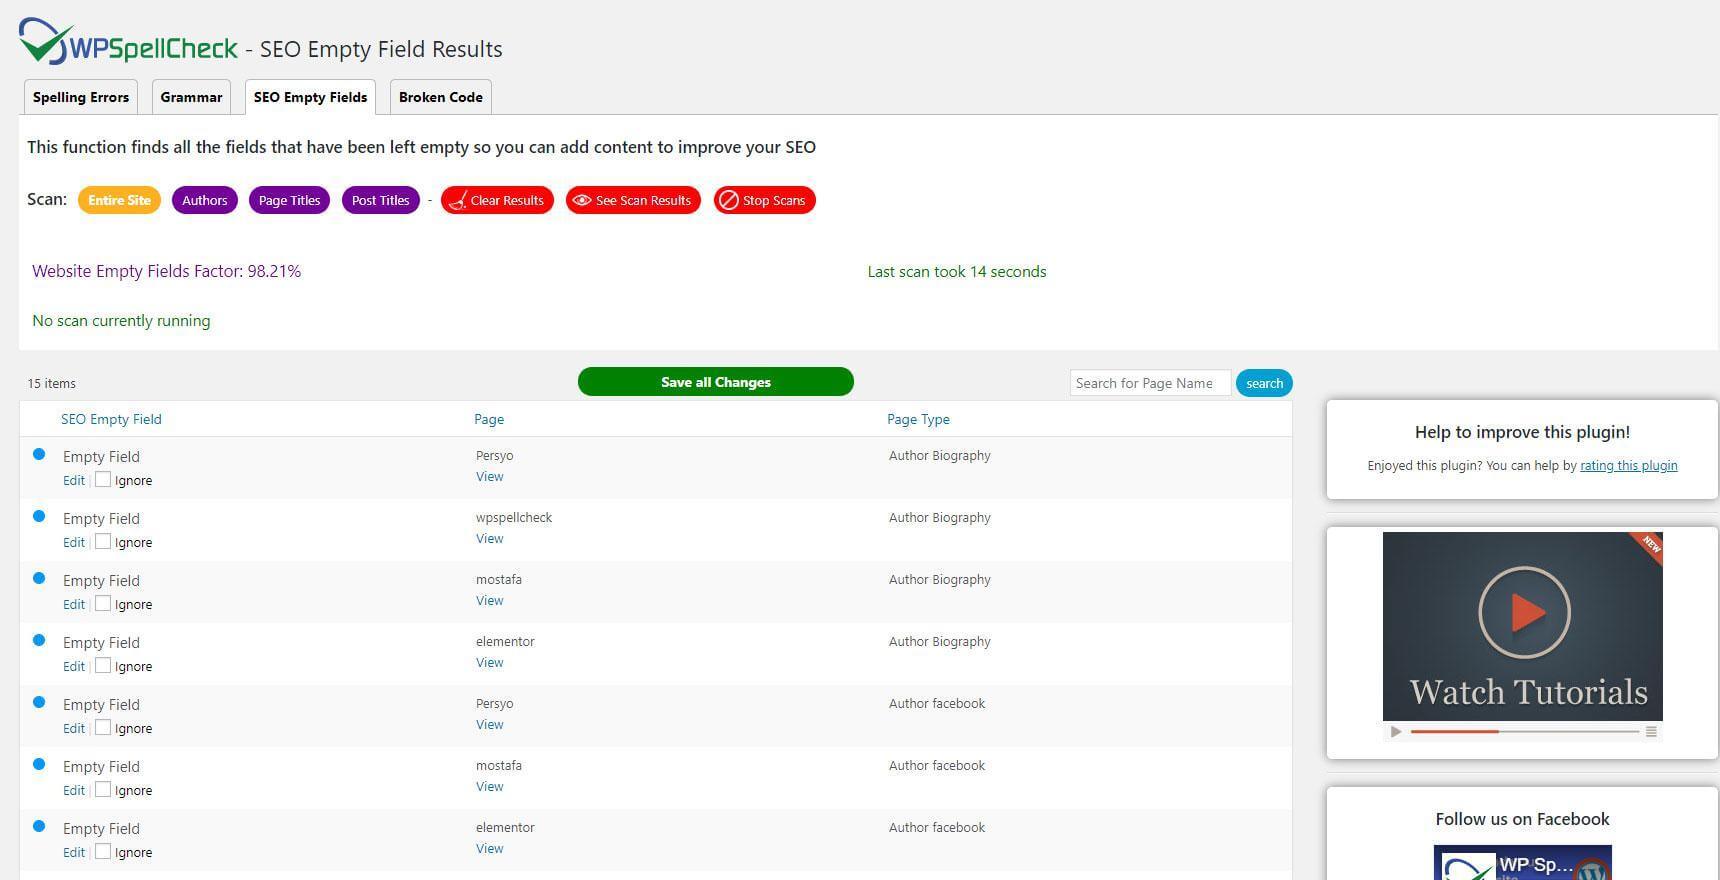View the mostafa Author Biography page
1720x880 pixels.
click(489, 600)
